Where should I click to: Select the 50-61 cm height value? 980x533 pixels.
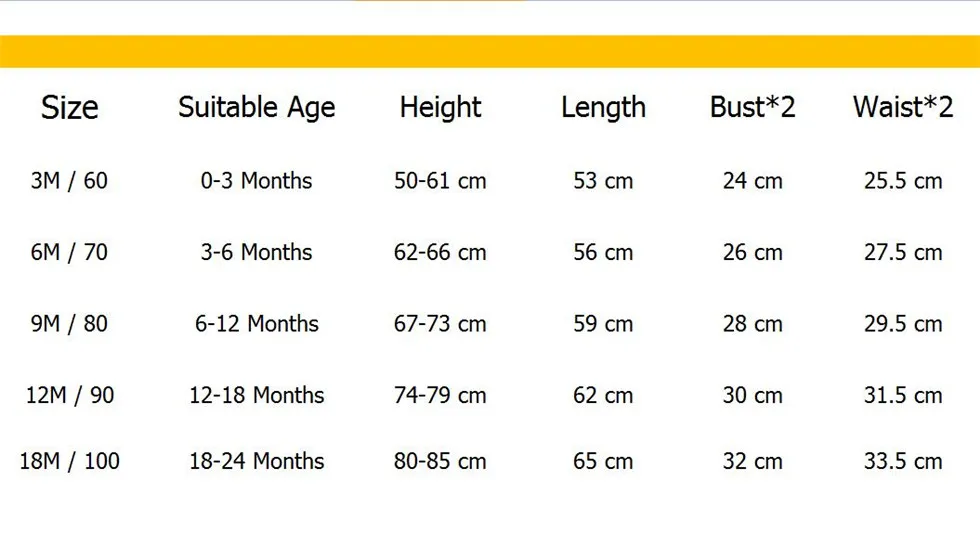coord(440,181)
